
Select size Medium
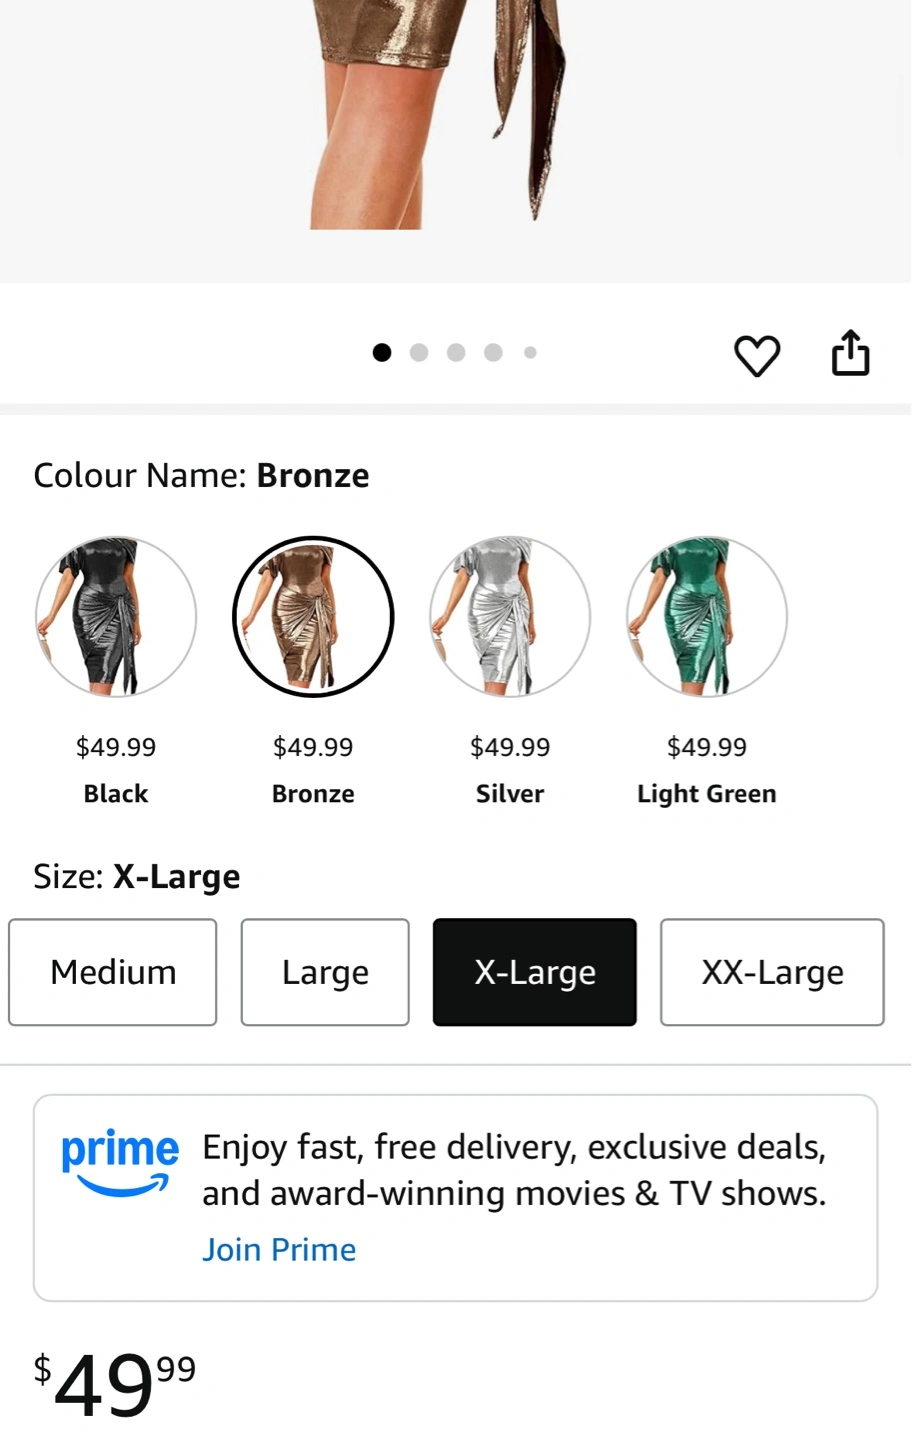[113, 972]
